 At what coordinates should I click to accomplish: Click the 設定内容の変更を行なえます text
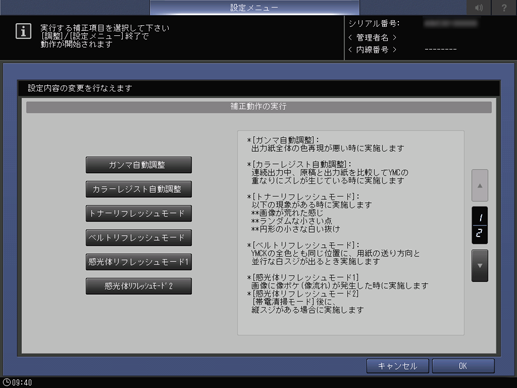click(80, 88)
